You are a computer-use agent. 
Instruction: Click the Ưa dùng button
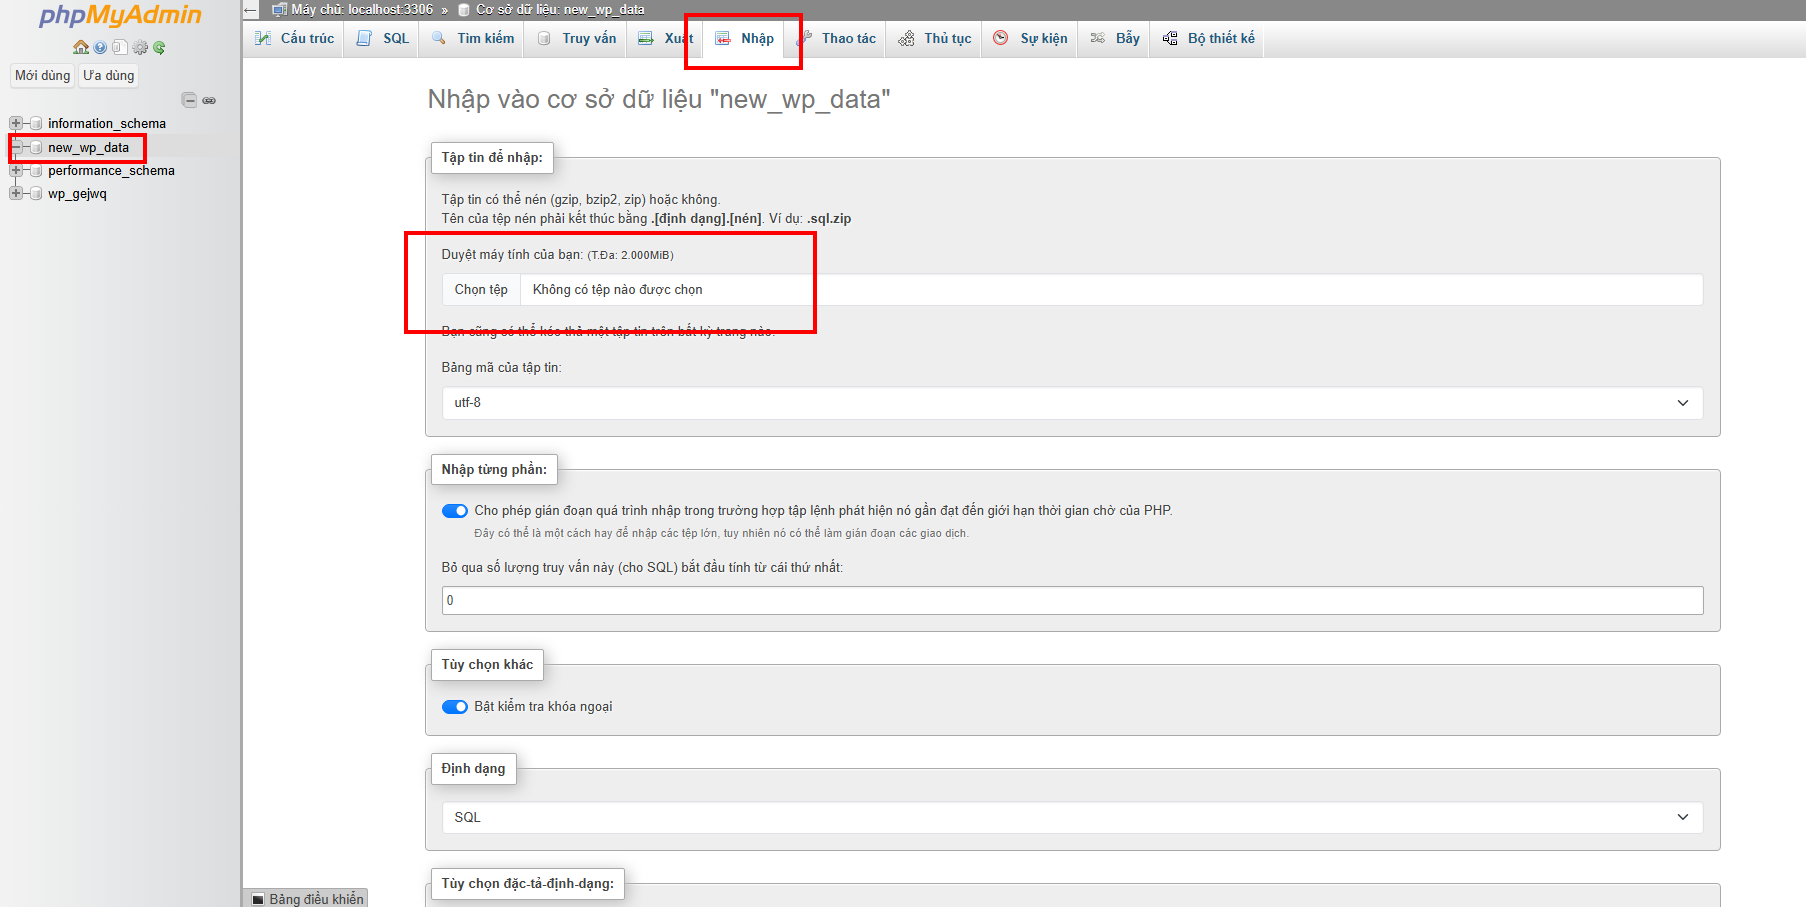pyautogui.click(x=108, y=75)
